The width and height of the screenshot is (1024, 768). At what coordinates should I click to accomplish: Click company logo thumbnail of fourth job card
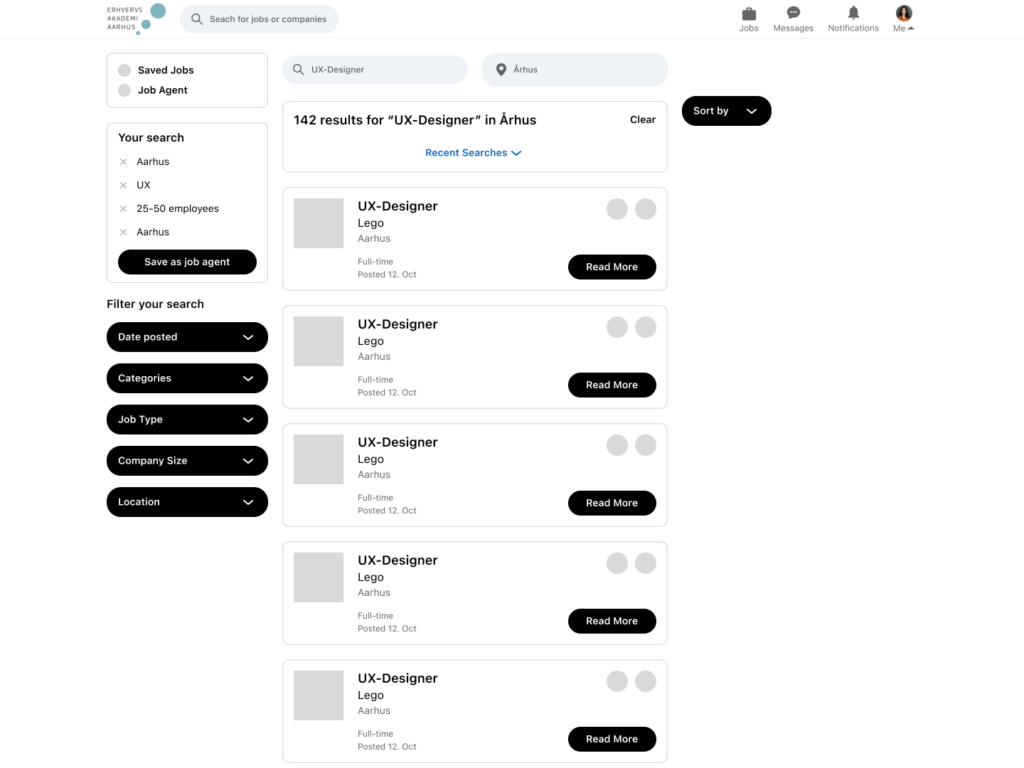coord(318,577)
